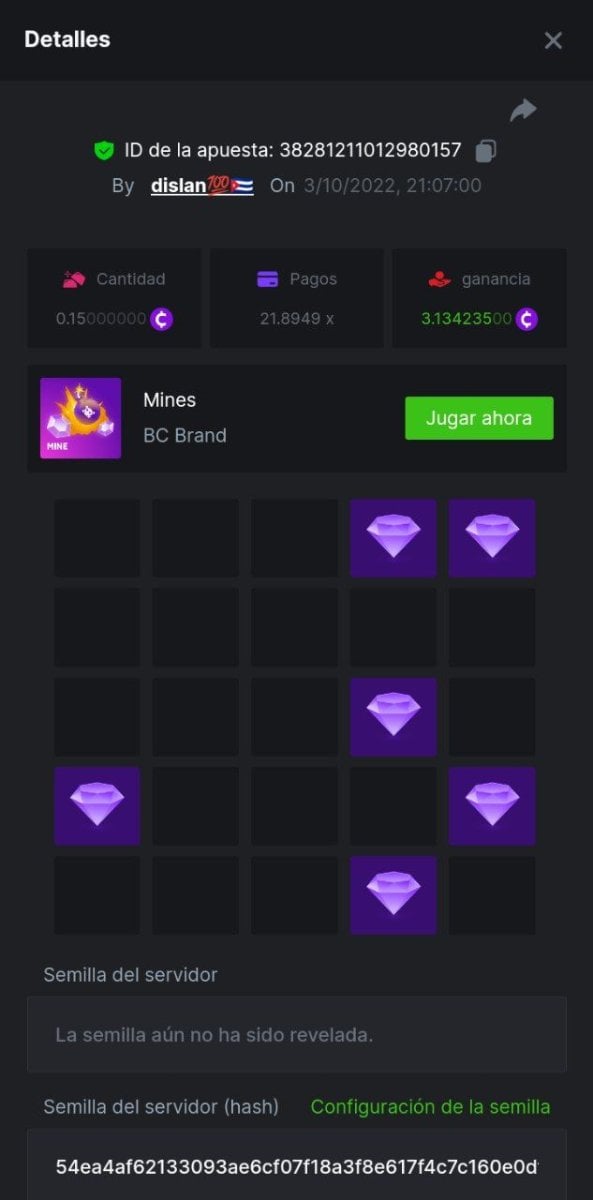Click the diamond in the first column of the fourth row
Viewport: 593px width, 1200px height.
click(97, 803)
